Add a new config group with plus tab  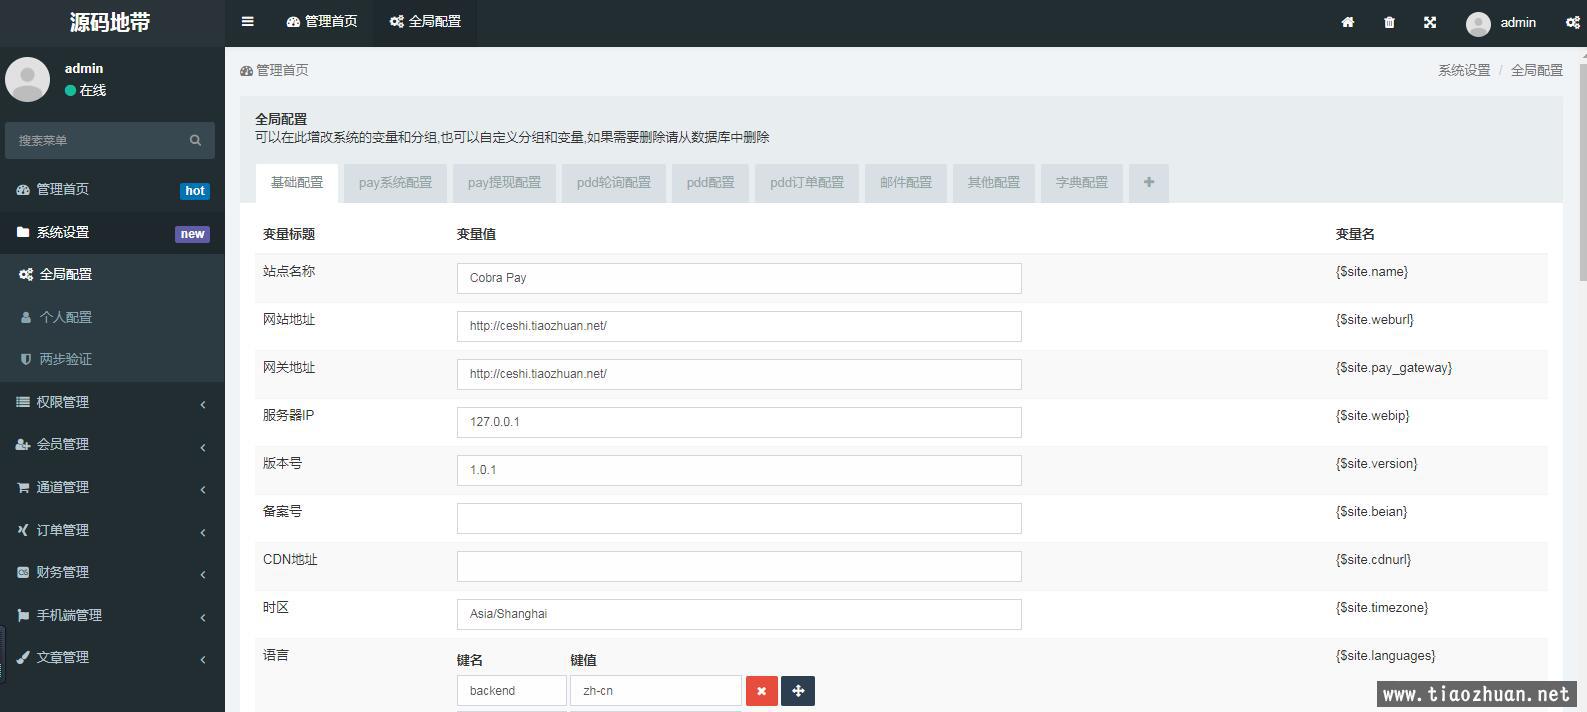(x=1148, y=182)
